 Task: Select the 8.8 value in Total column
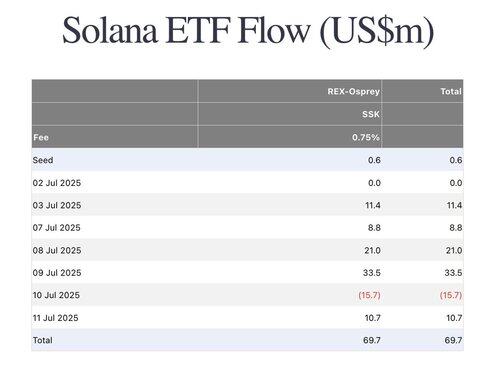pos(456,228)
